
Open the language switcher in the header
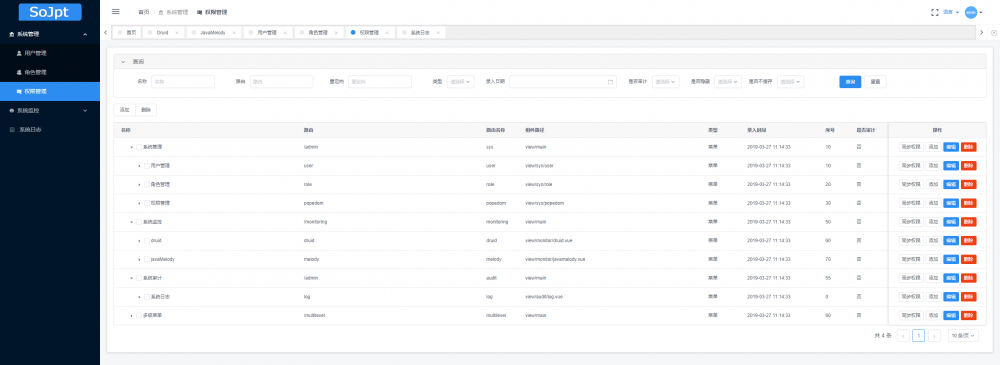[x=950, y=12]
